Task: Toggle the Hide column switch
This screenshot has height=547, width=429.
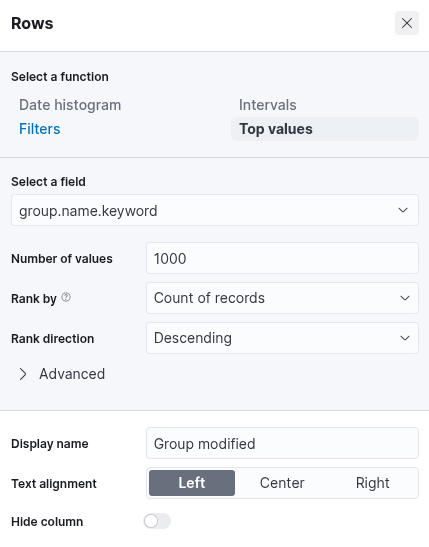Action: coord(157,522)
